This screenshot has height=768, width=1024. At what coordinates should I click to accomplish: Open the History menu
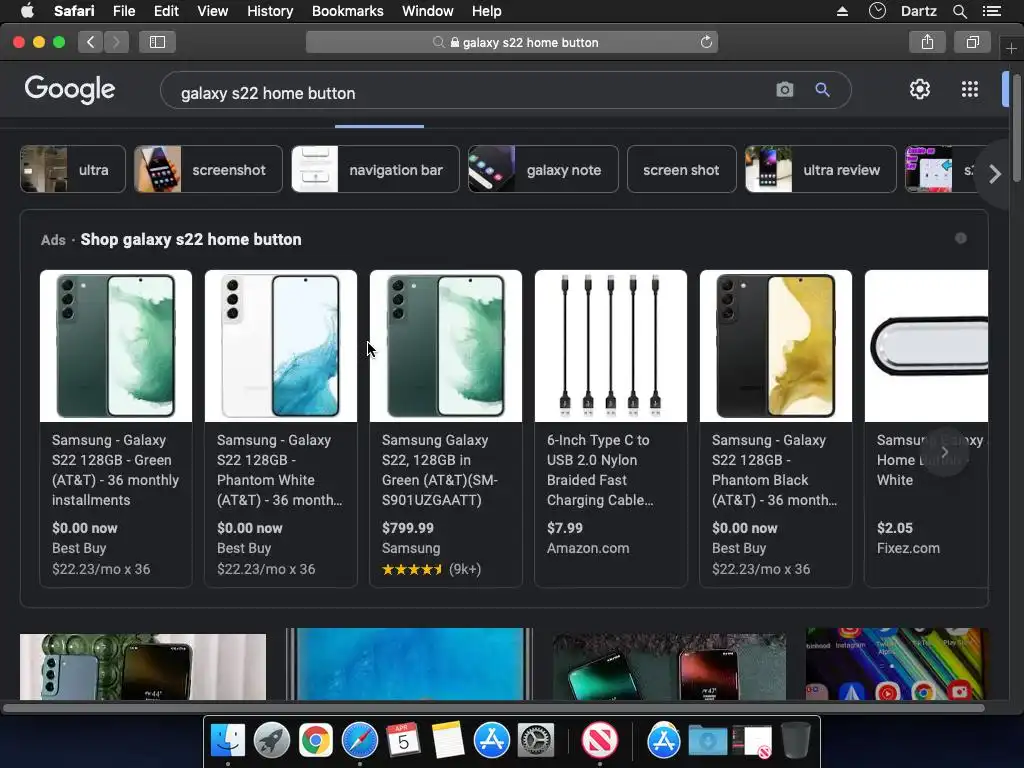coord(270,11)
